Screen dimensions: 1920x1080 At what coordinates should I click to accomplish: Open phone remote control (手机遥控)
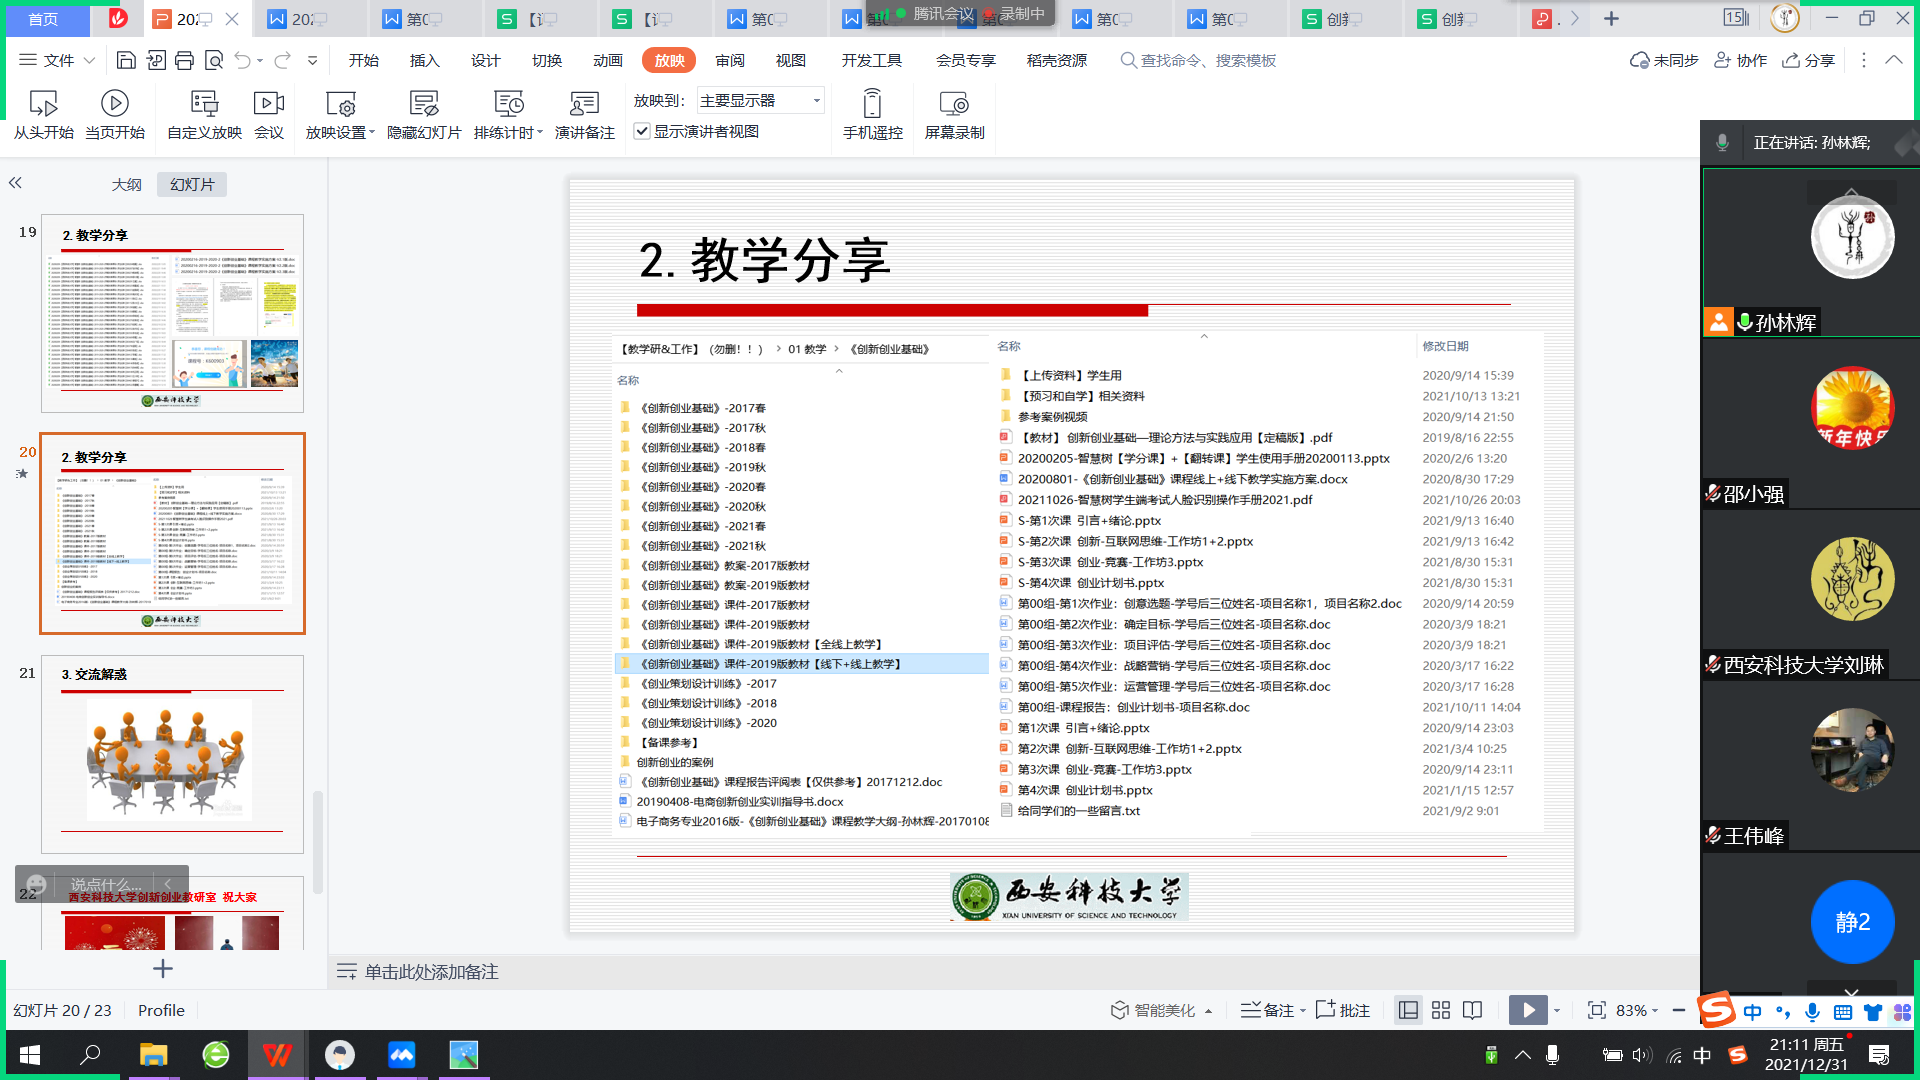tap(872, 115)
